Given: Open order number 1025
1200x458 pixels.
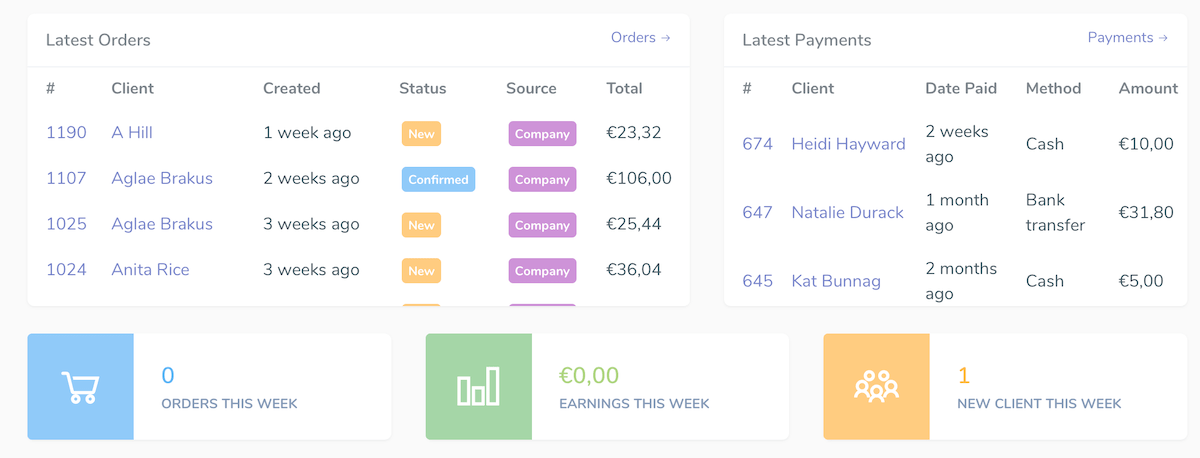Looking at the screenshot, I should (x=66, y=224).
